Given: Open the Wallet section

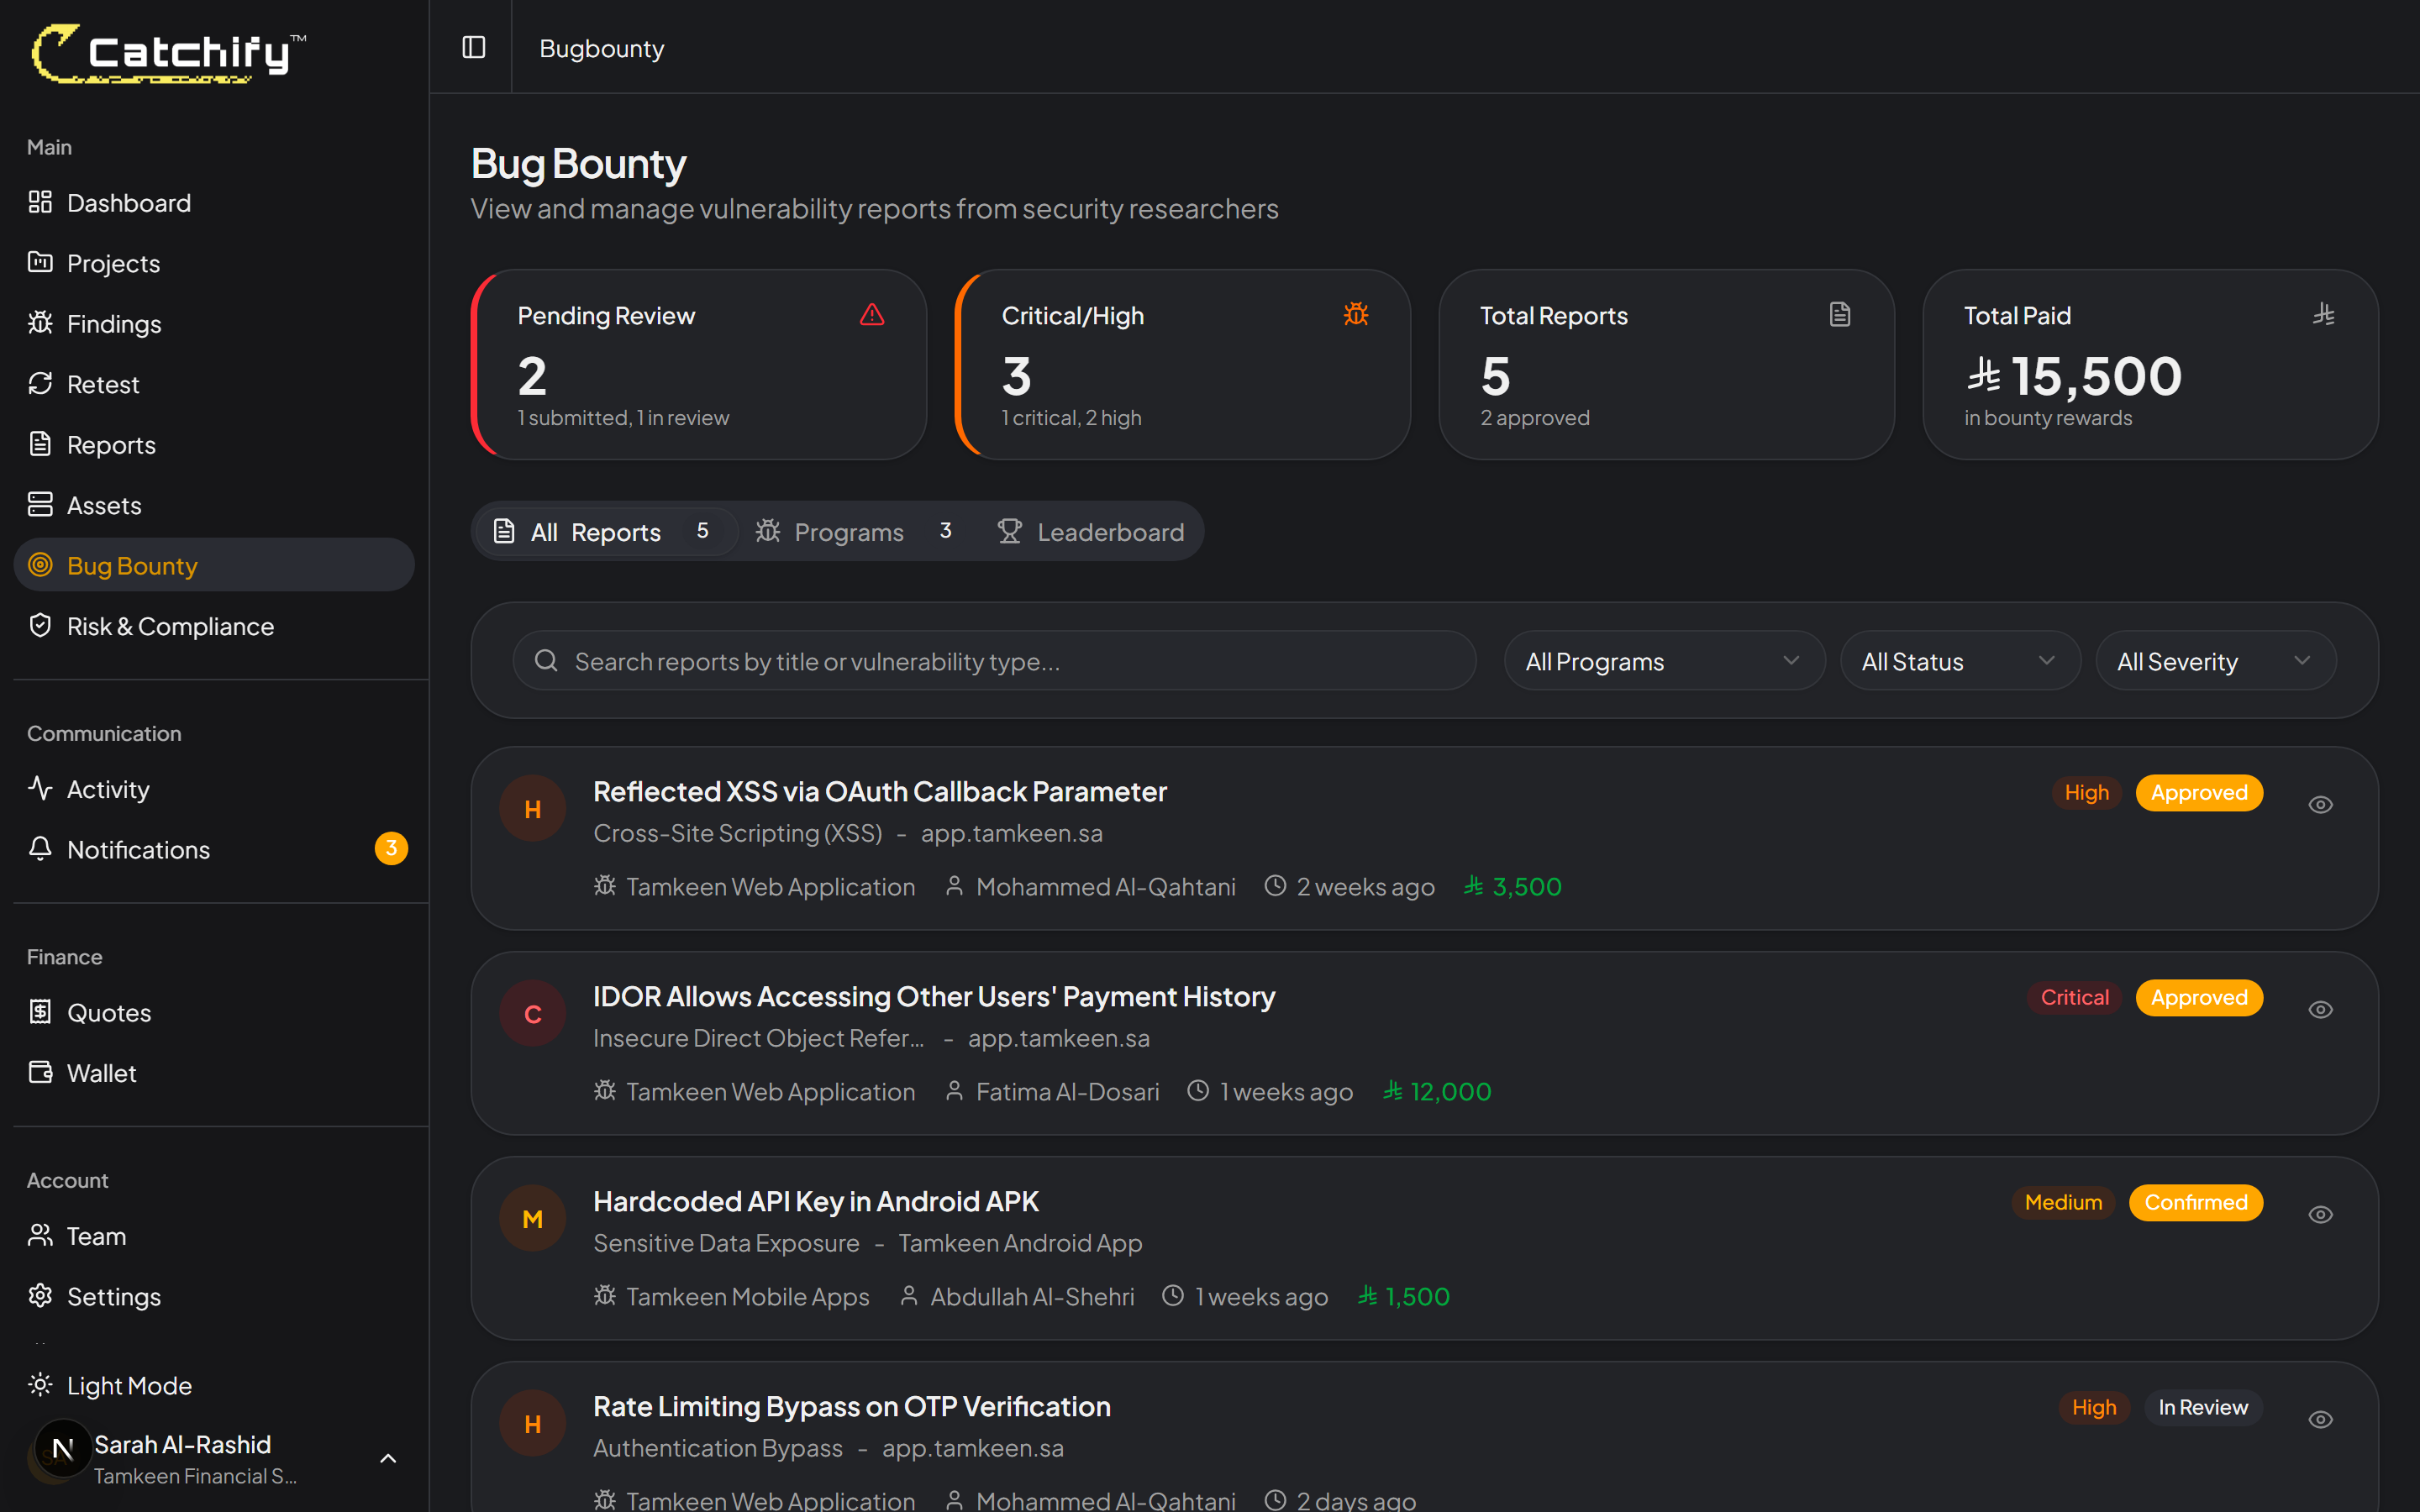Looking at the screenshot, I should [x=101, y=1072].
